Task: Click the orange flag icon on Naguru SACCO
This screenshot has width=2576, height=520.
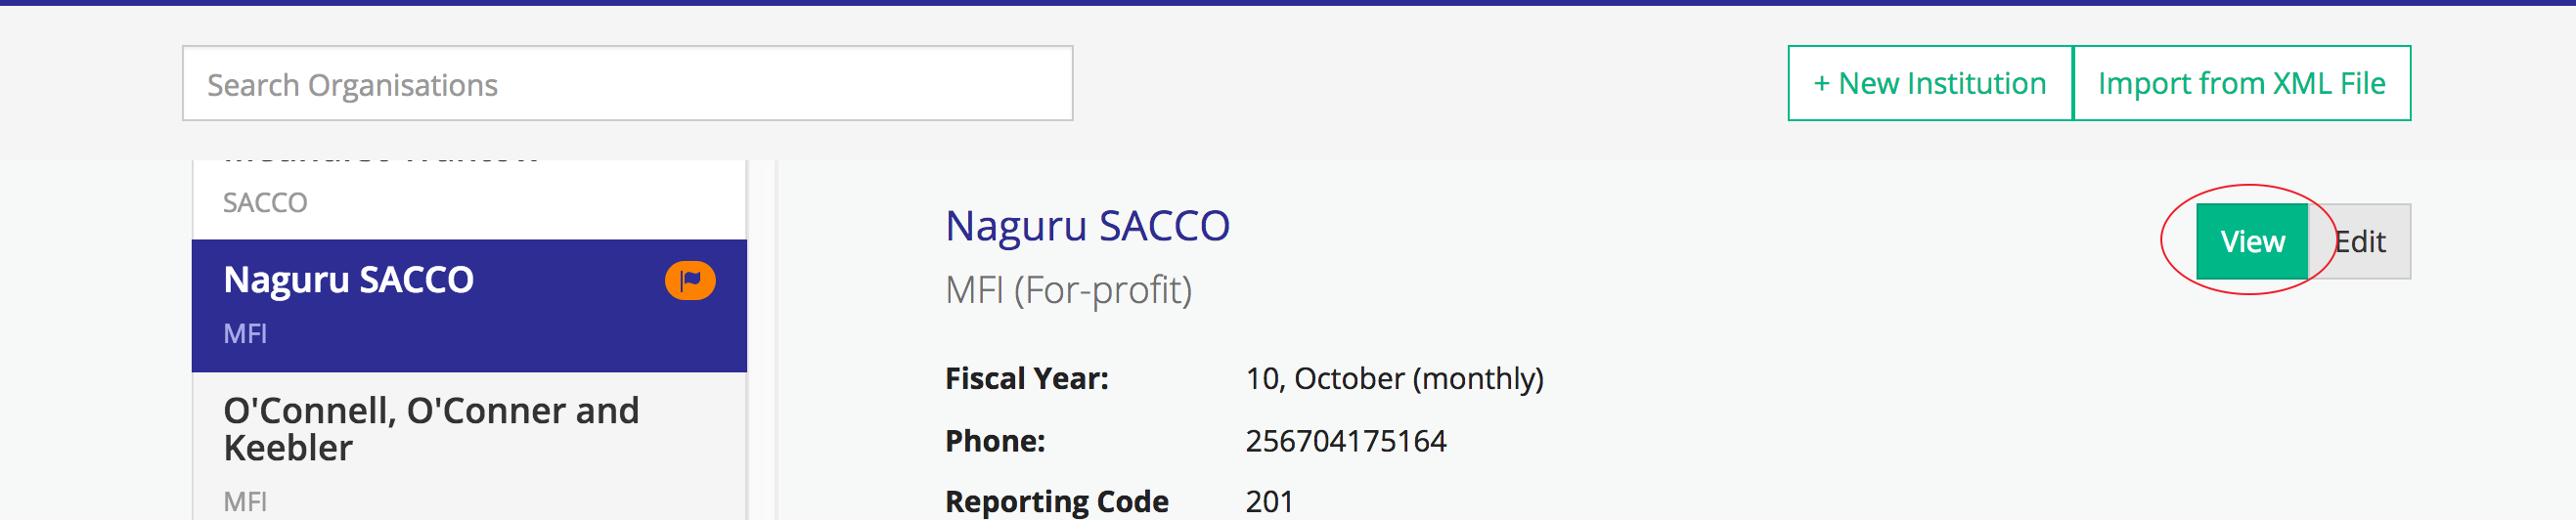Action: pos(689,281)
